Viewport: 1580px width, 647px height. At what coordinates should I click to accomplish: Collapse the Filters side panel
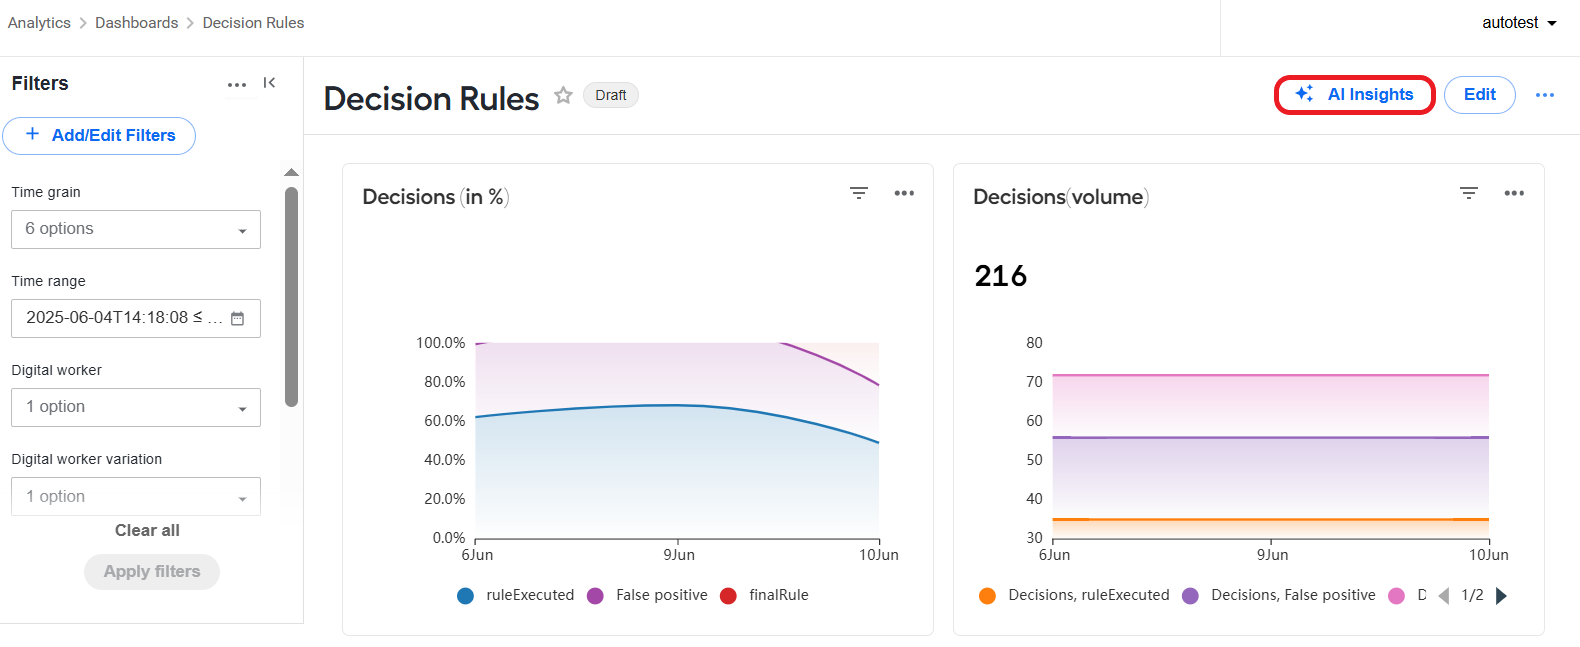(269, 83)
